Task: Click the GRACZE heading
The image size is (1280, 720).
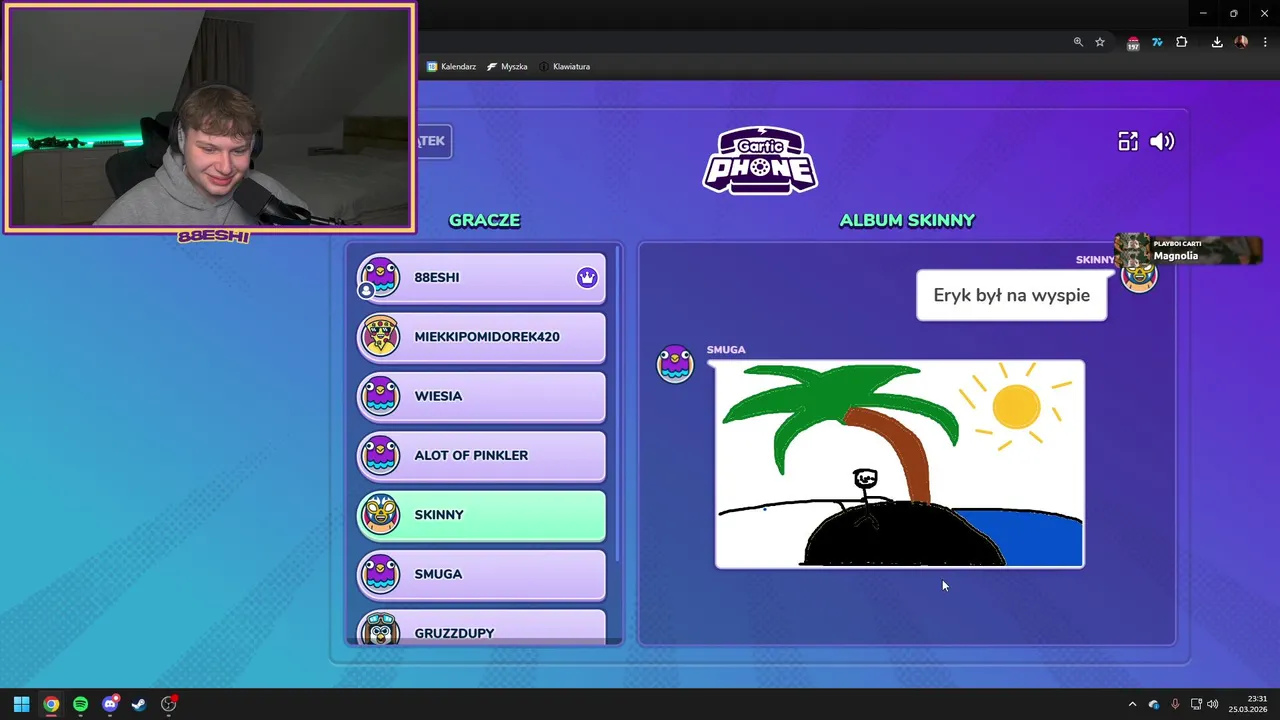Action: [485, 220]
